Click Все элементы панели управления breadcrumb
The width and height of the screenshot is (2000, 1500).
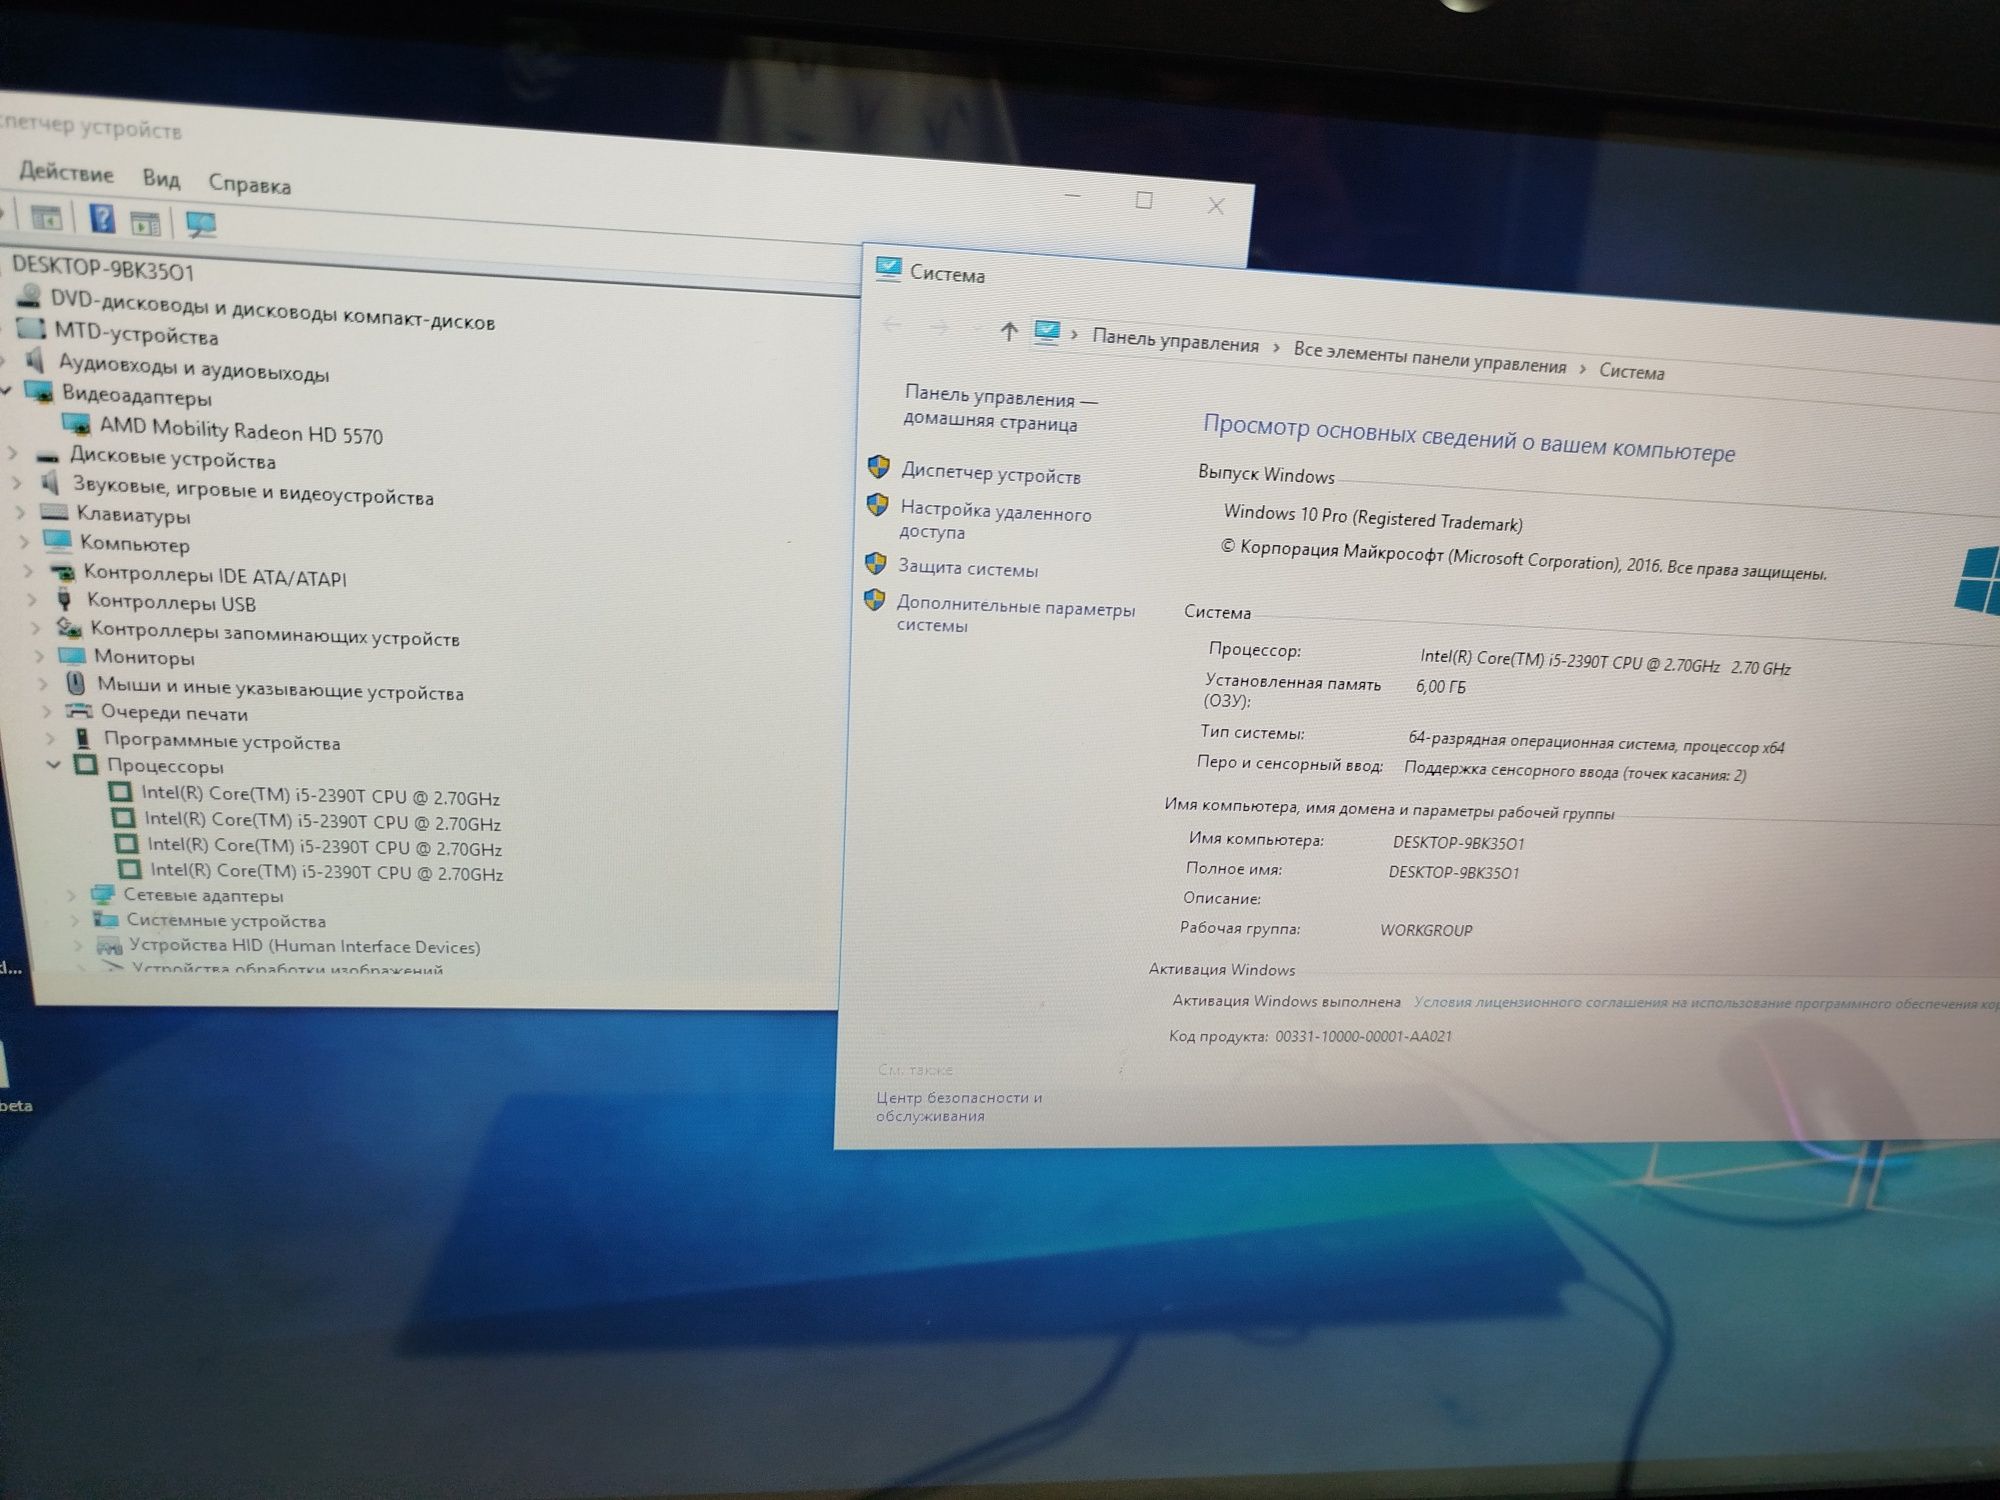coord(1430,358)
